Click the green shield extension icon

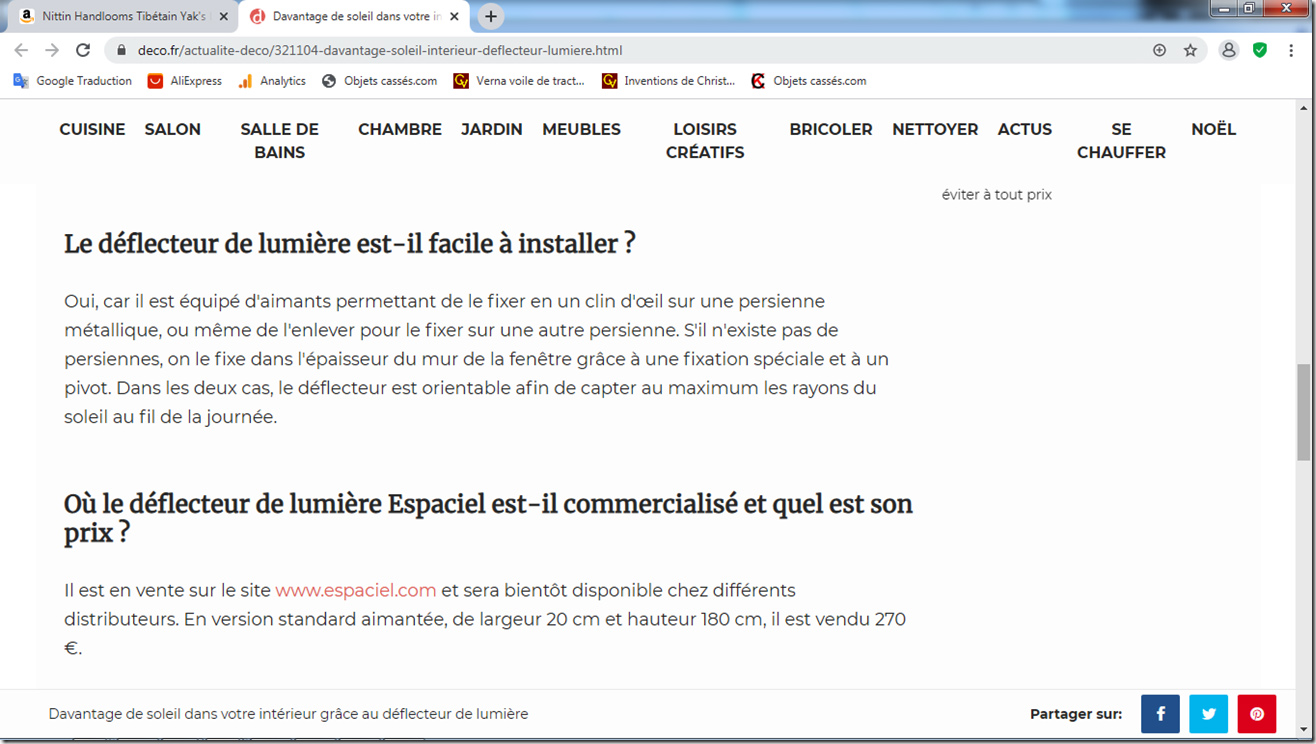point(1260,50)
